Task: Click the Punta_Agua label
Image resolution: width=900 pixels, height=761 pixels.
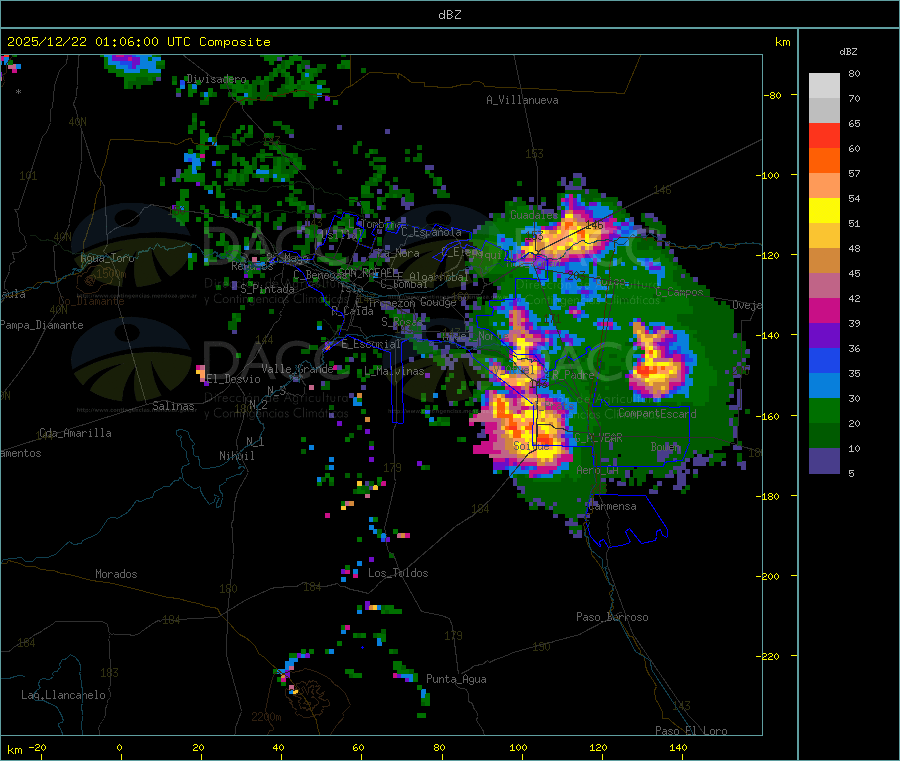Action: [456, 680]
